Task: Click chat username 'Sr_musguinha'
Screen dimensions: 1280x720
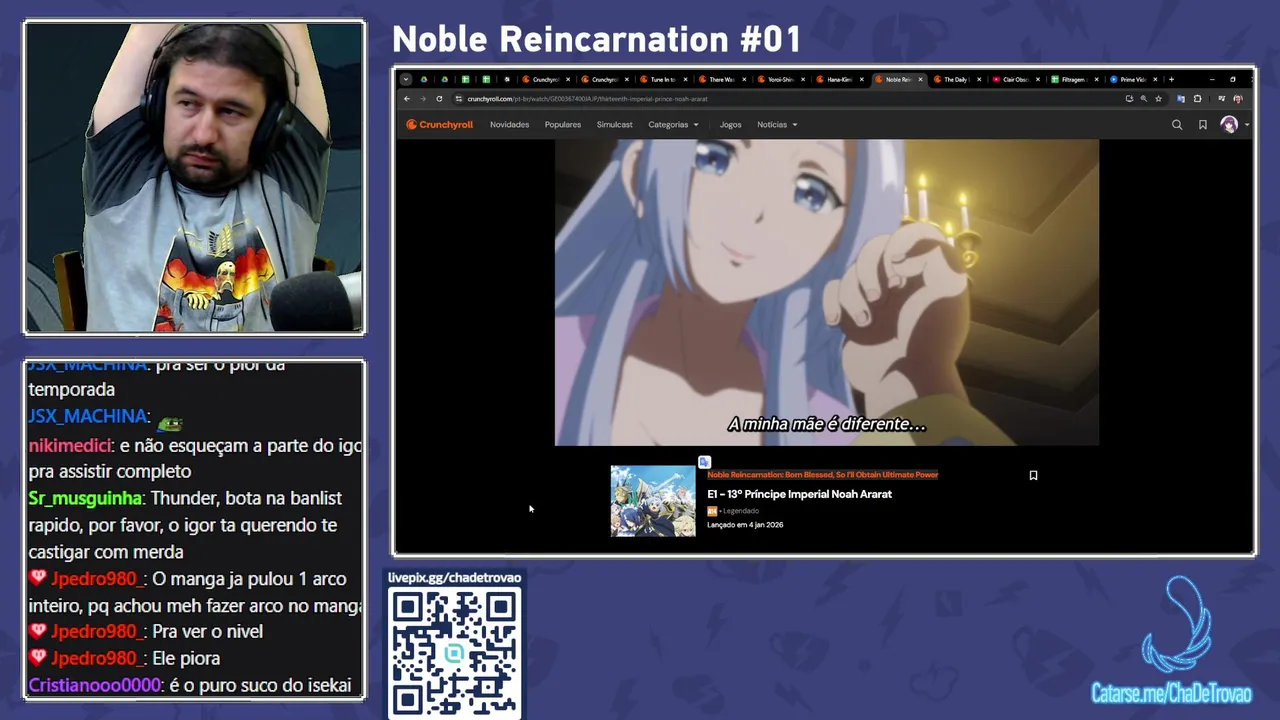Action: (x=86, y=498)
